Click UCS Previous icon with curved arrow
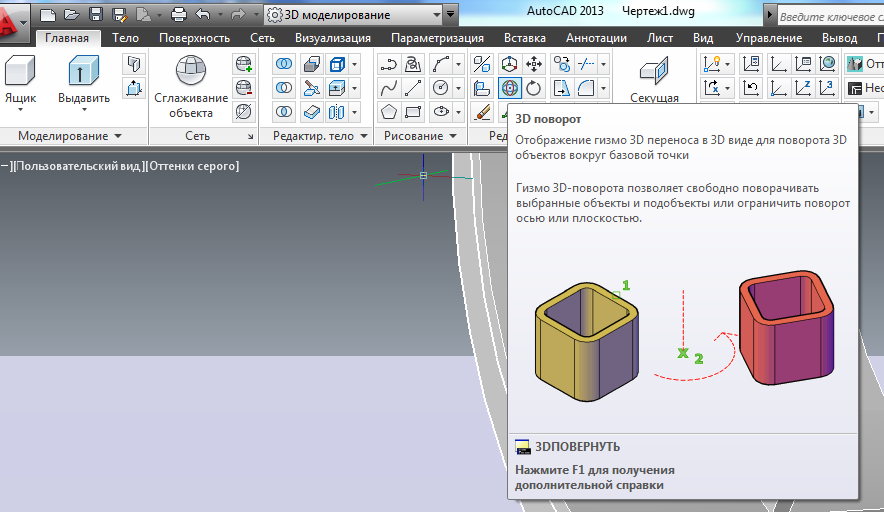This screenshot has height=512, width=884. point(751,88)
